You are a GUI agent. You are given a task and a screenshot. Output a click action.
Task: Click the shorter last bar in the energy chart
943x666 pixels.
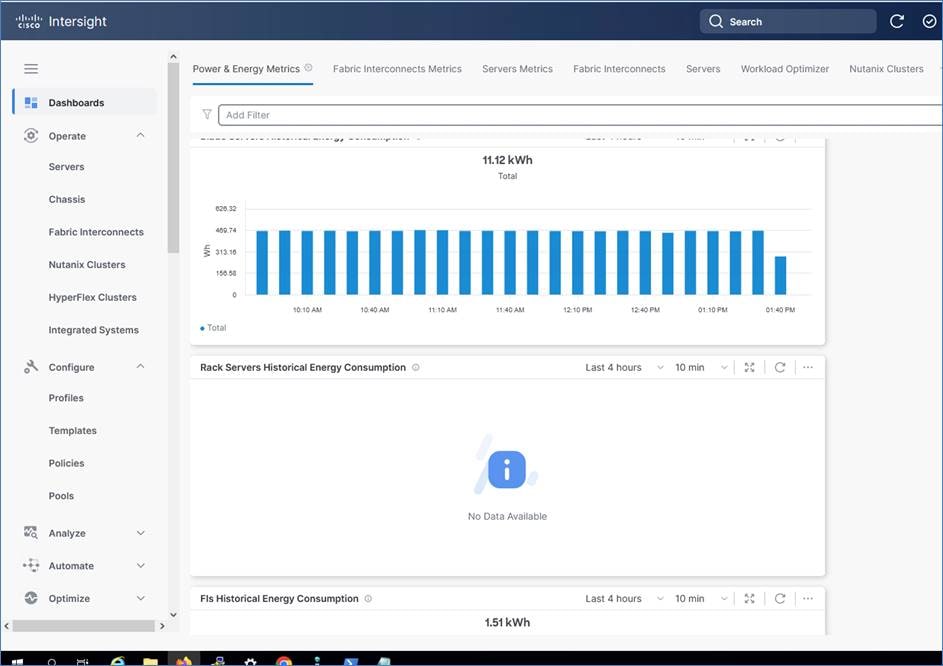pyautogui.click(x=780, y=276)
